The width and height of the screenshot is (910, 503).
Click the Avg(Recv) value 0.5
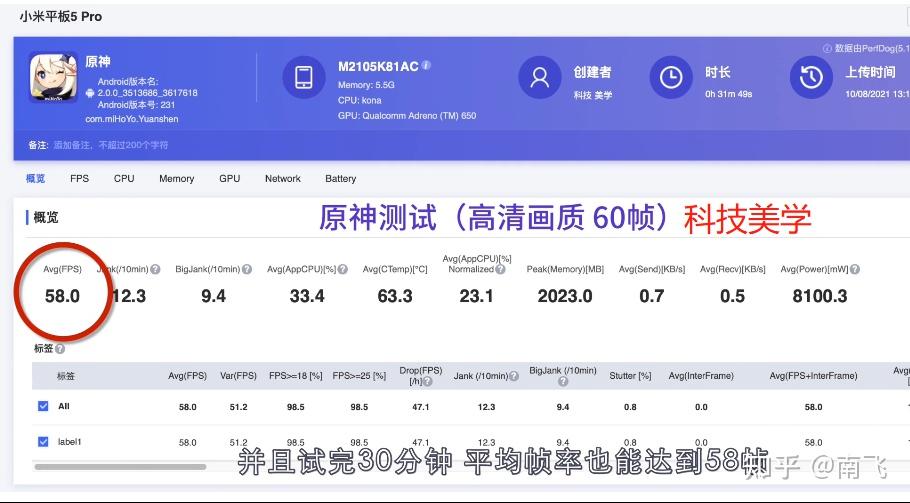point(732,296)
